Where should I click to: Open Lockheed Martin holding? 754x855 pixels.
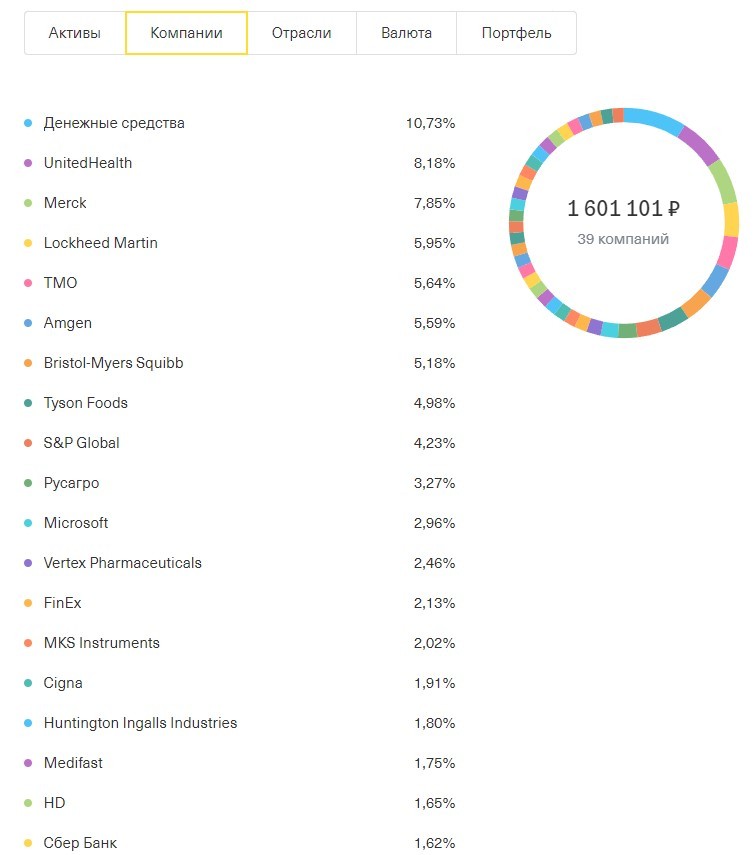240,243
